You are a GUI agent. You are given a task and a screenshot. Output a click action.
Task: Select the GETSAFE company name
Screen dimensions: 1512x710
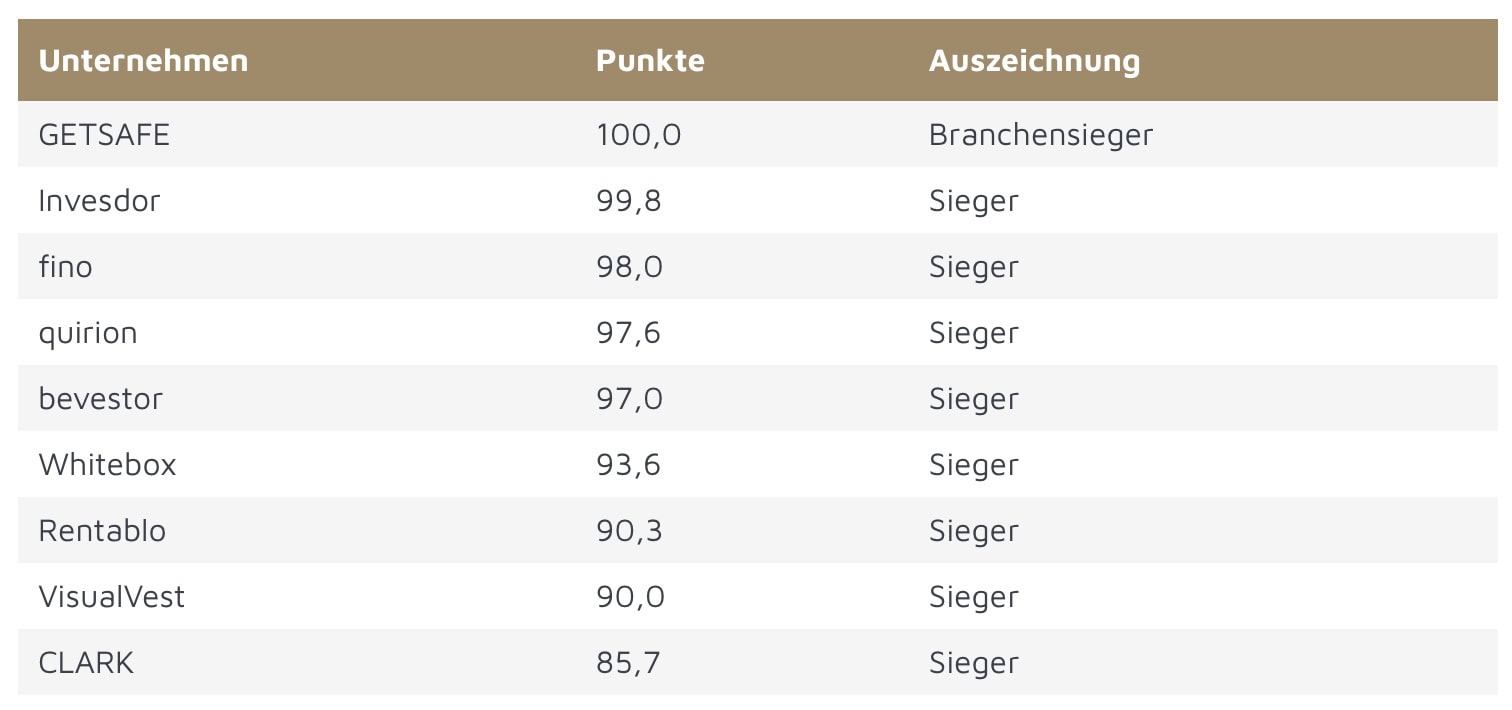(104, 134)
